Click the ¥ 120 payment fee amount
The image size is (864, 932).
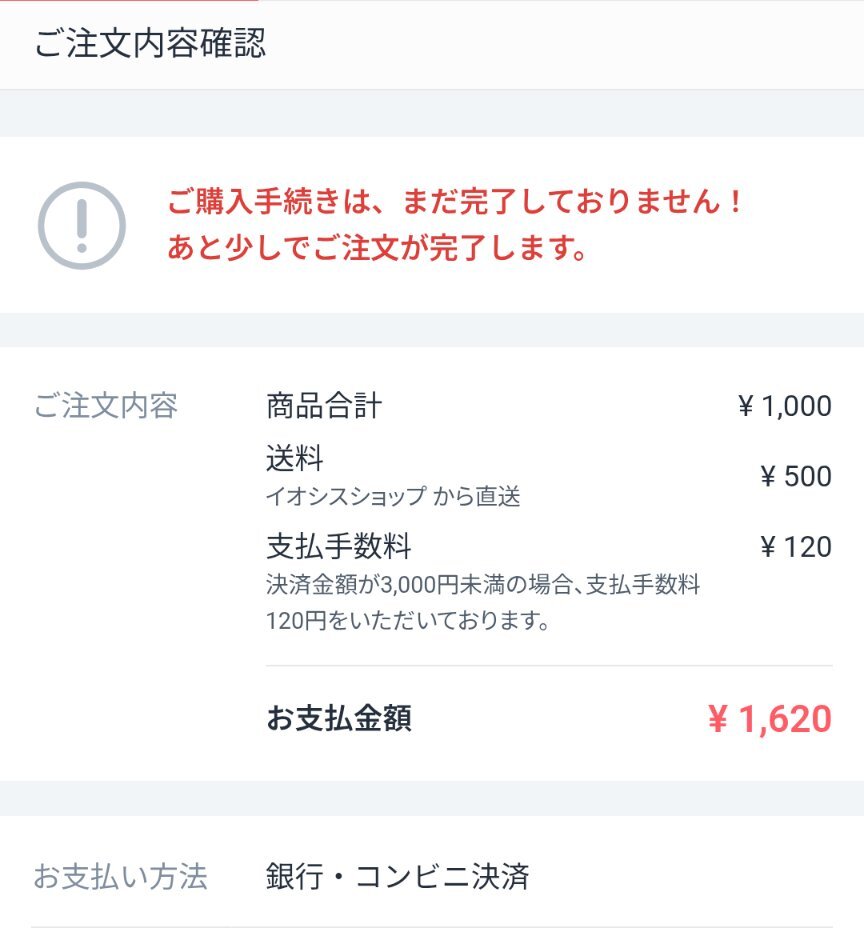pyautogui.click(x=796, y=546)
